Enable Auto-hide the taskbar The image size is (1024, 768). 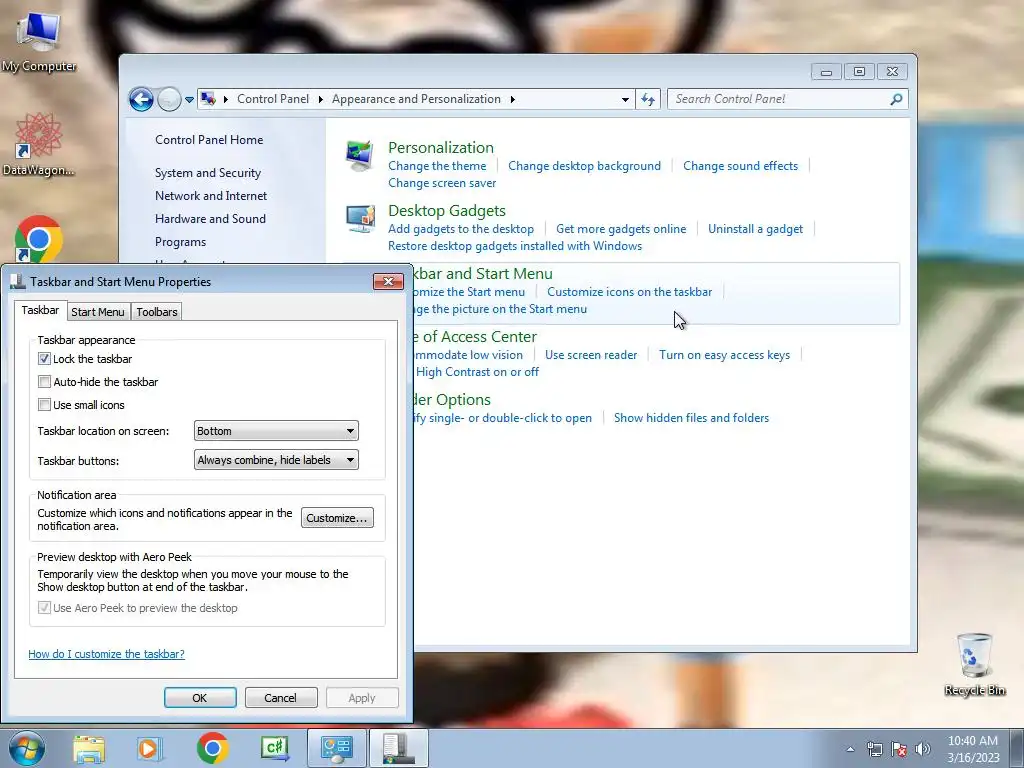(x=44, y=381)
